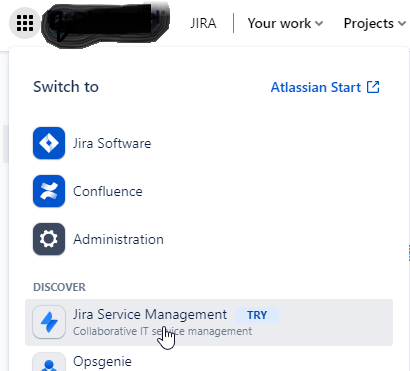Select Jira Service Management in Discover
Viewport: 410px width, 371px height.
pyautogui.click(x=209, y=322)
